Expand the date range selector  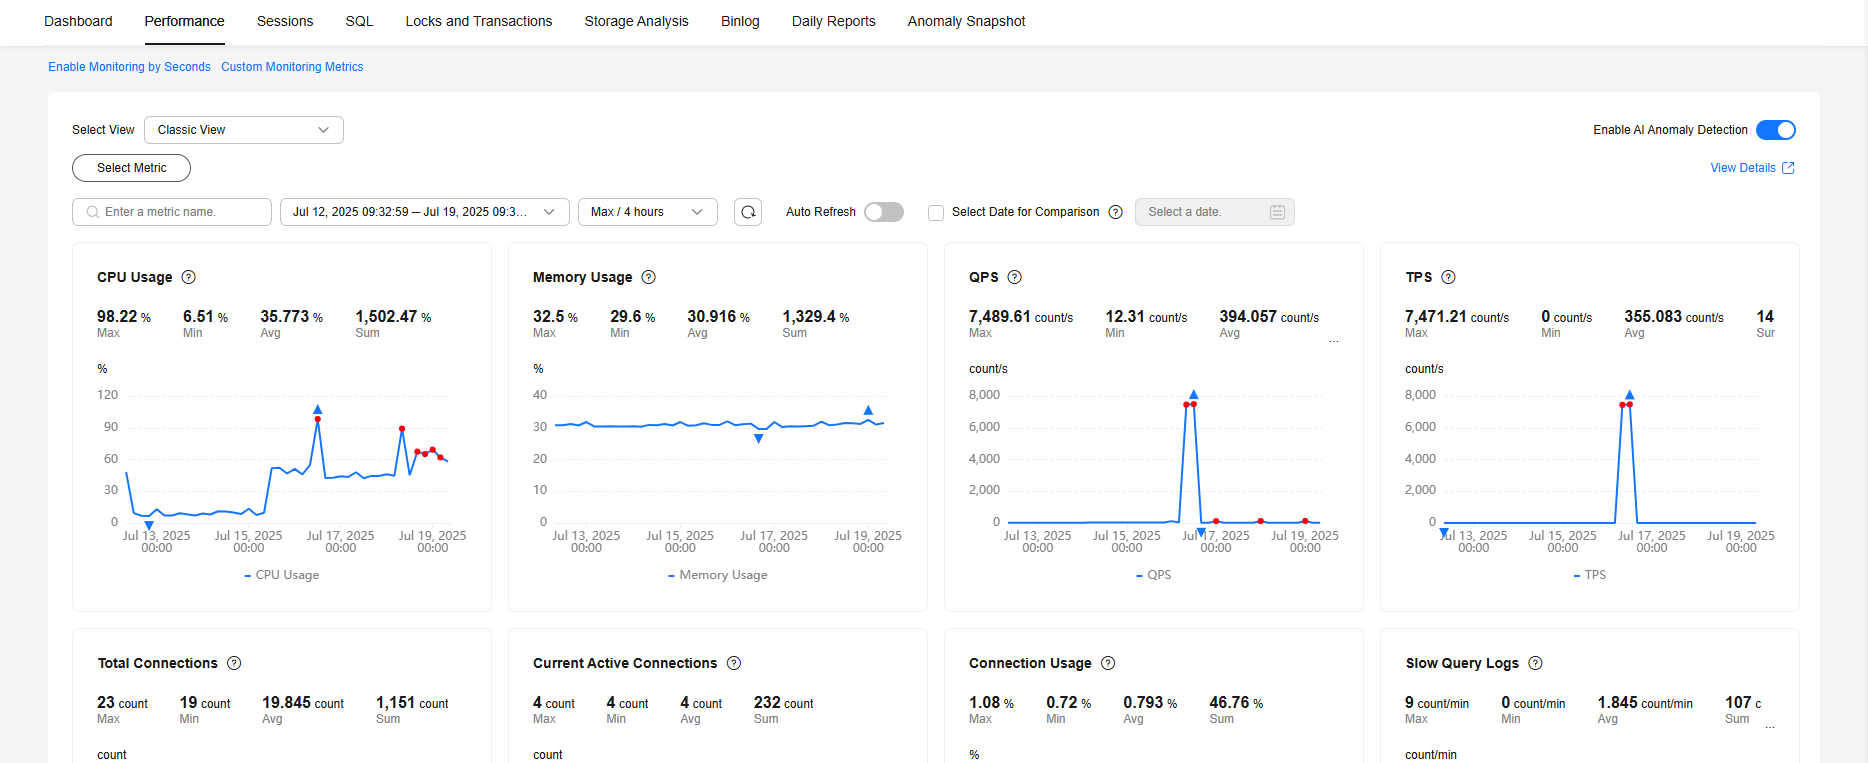tap(425, 212)
